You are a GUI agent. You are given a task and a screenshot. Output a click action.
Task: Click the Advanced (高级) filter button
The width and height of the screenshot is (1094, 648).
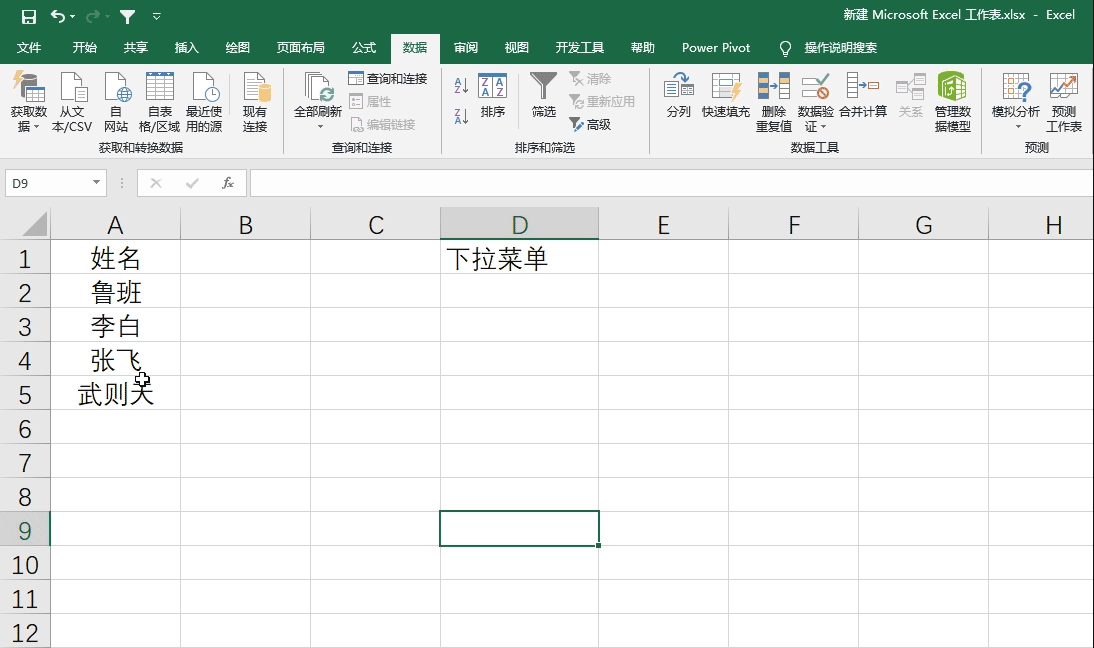(x=590, y=125)
